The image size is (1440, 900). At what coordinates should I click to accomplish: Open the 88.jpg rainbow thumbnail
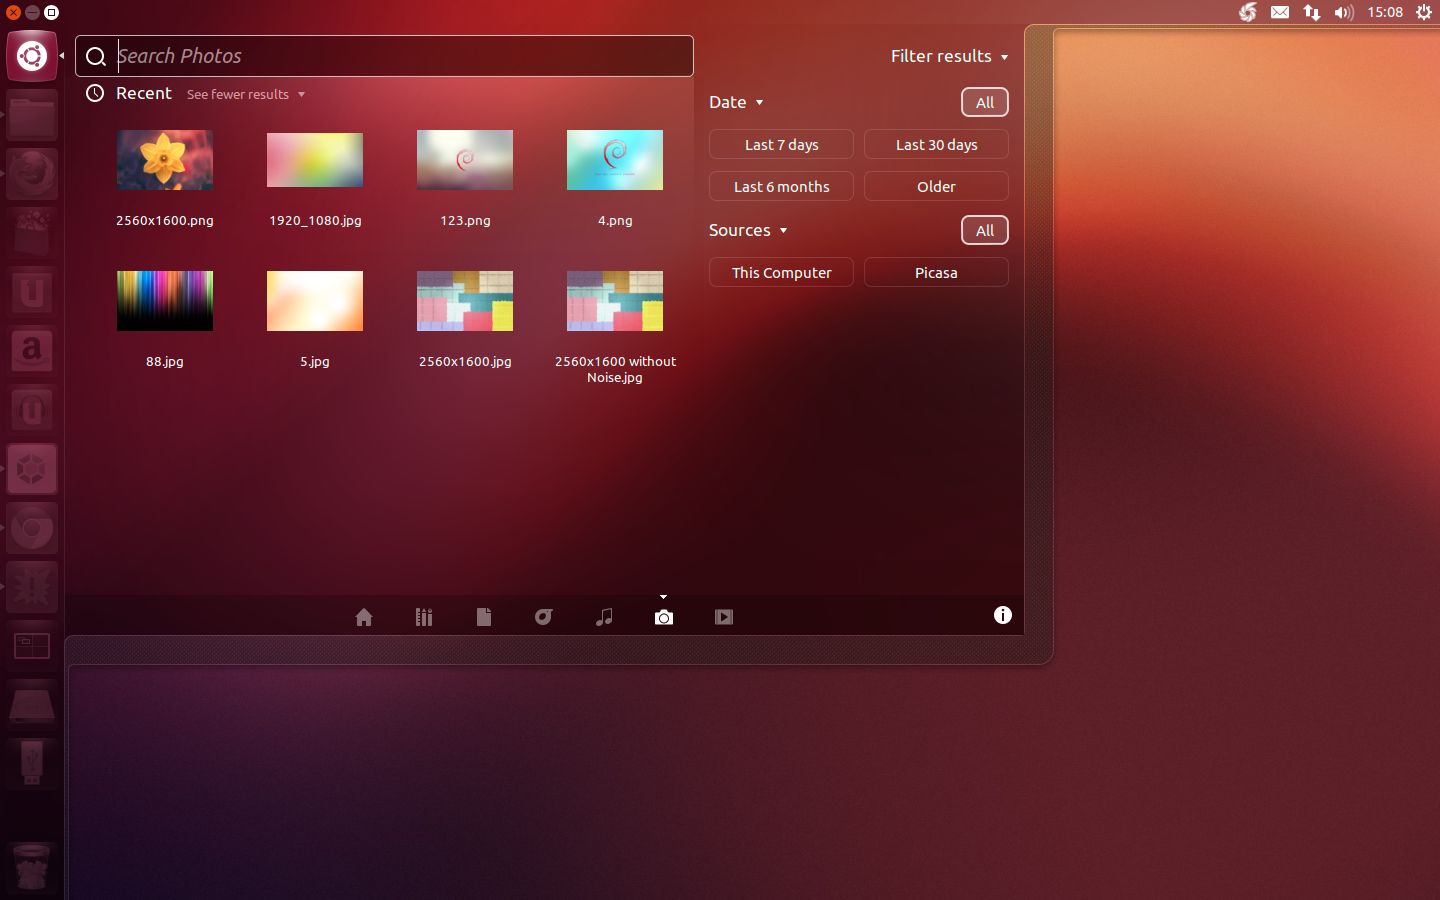pos(165,301)
